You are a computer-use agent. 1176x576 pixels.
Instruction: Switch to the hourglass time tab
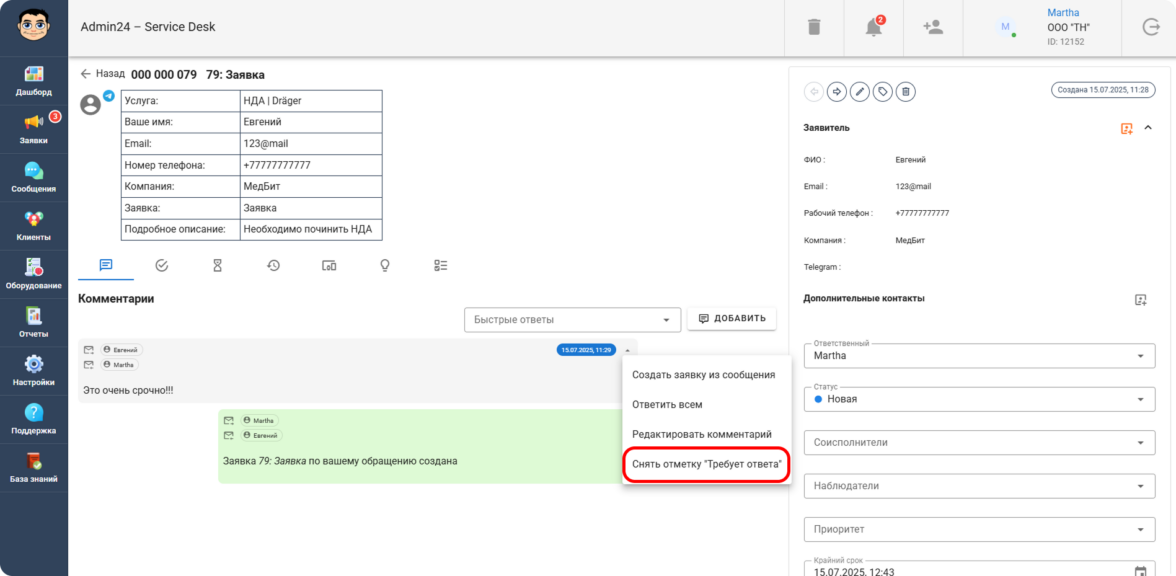[218, 265]
